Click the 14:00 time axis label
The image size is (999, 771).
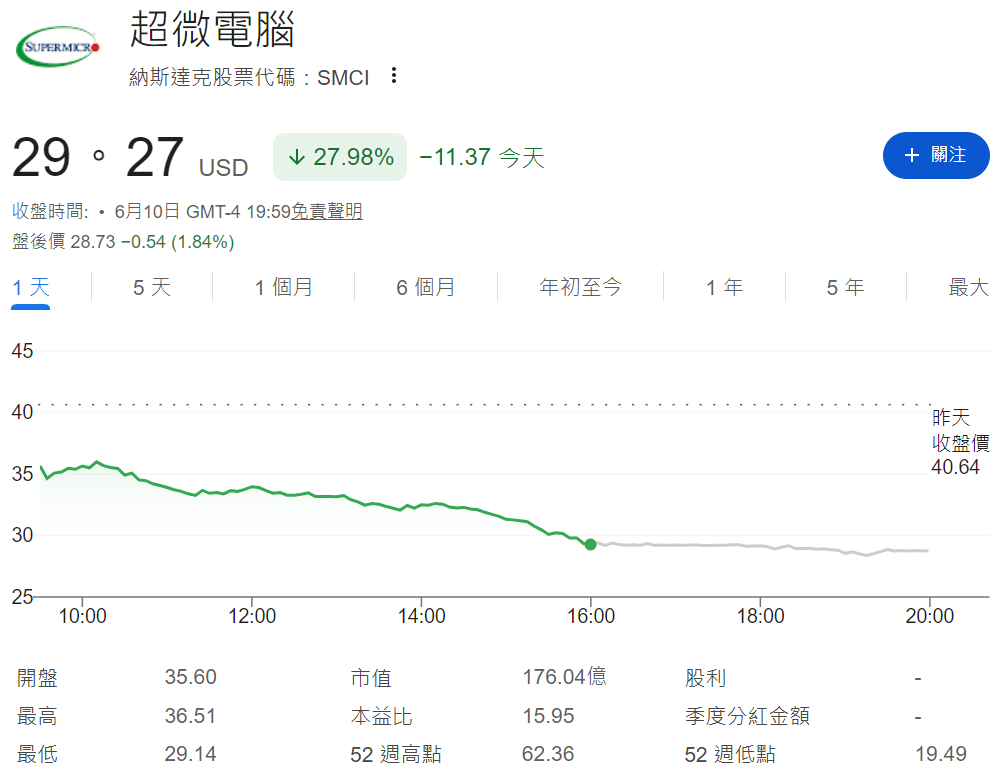click(x=422, y=616)
